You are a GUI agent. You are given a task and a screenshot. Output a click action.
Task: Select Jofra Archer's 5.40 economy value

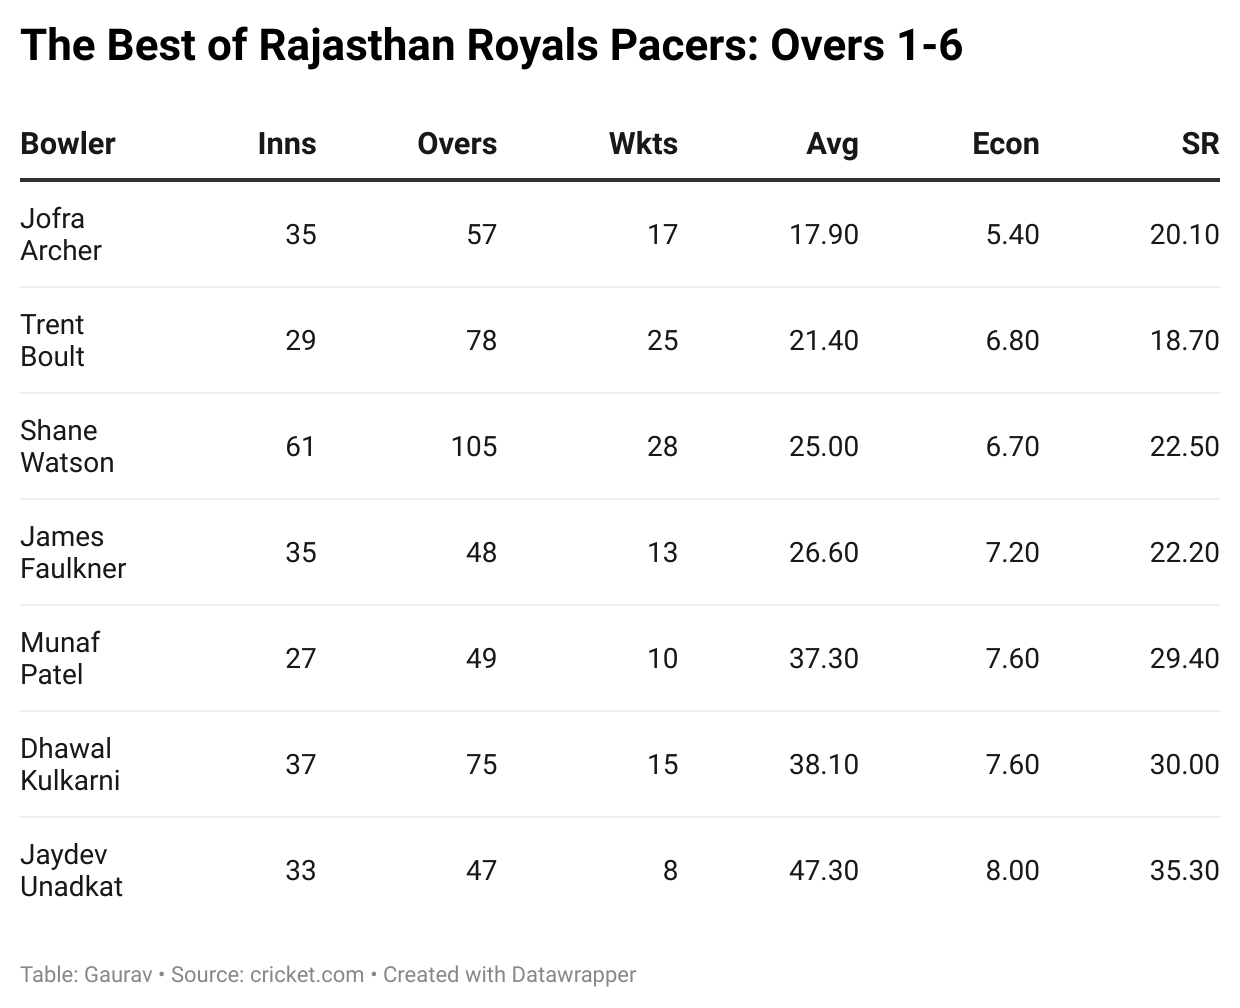pos(1012,234)
